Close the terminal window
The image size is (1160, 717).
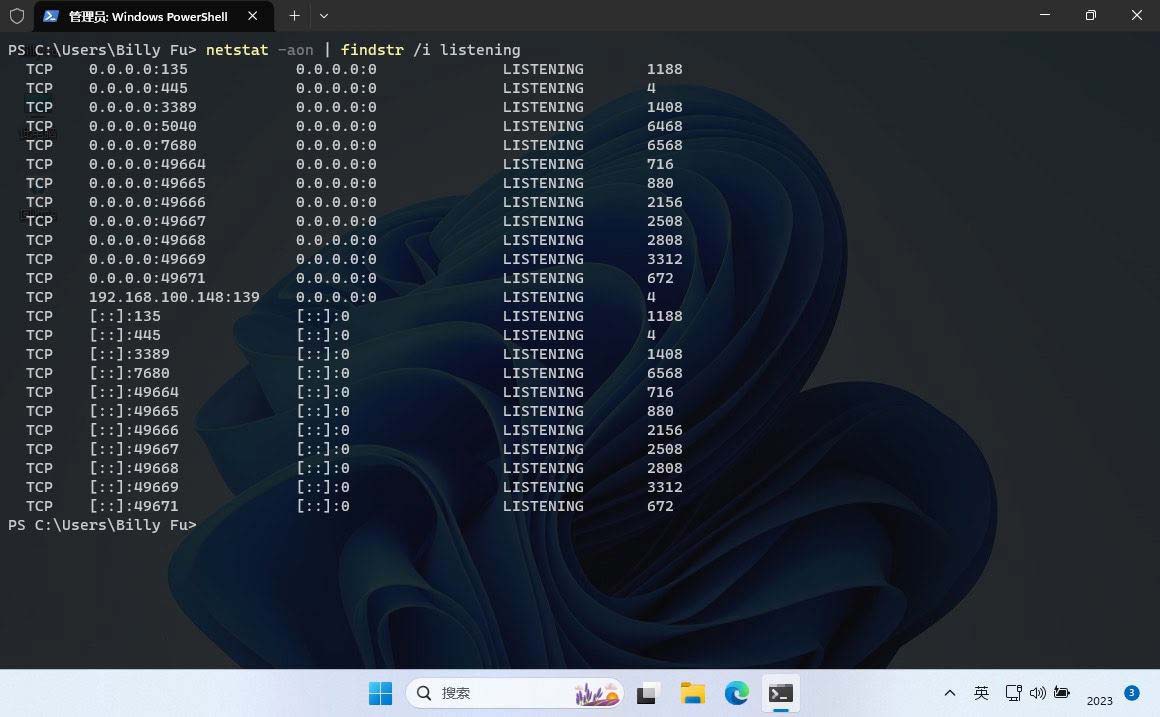tap(1137, 16)
